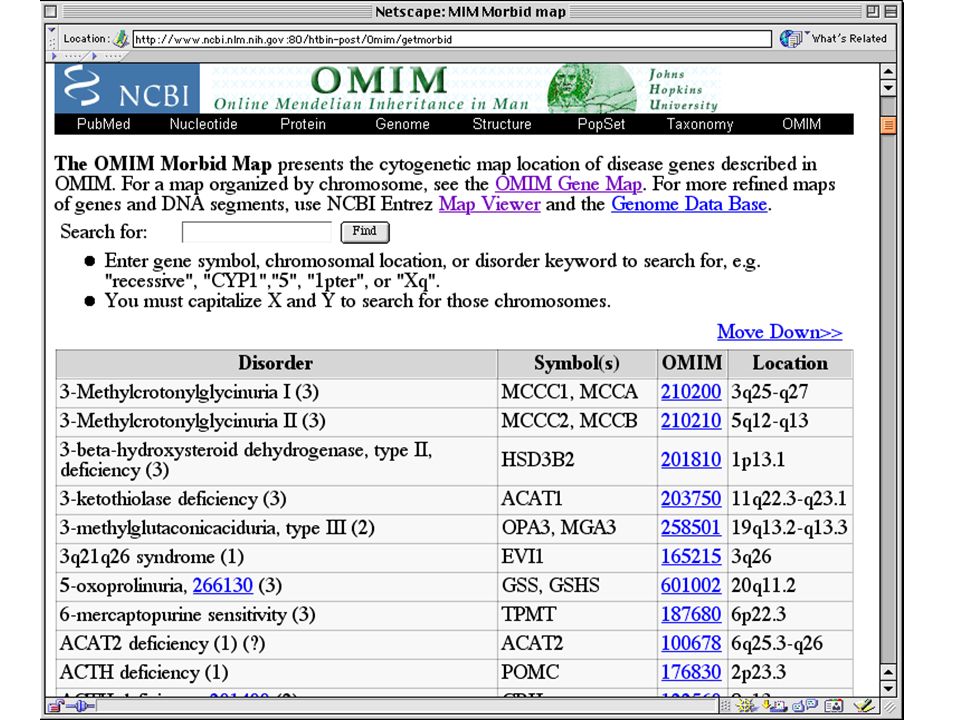Click the Location column header

790,363
